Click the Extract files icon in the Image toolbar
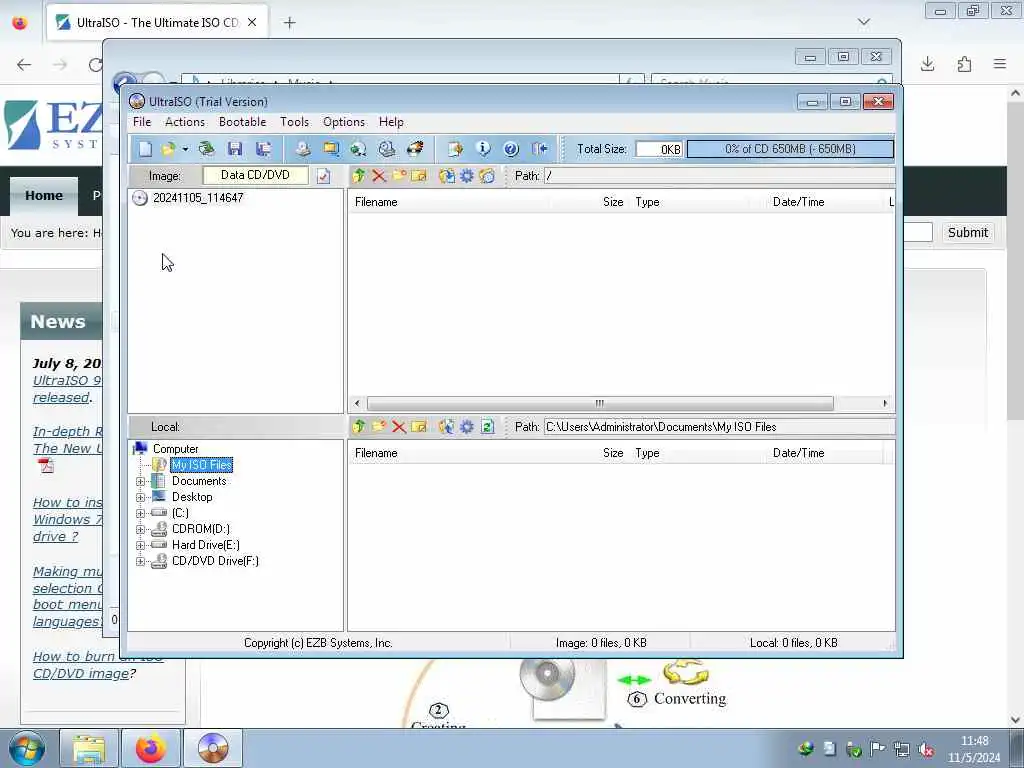The height and width of the screenshot is (768, 1024). (x=447, y=176)
